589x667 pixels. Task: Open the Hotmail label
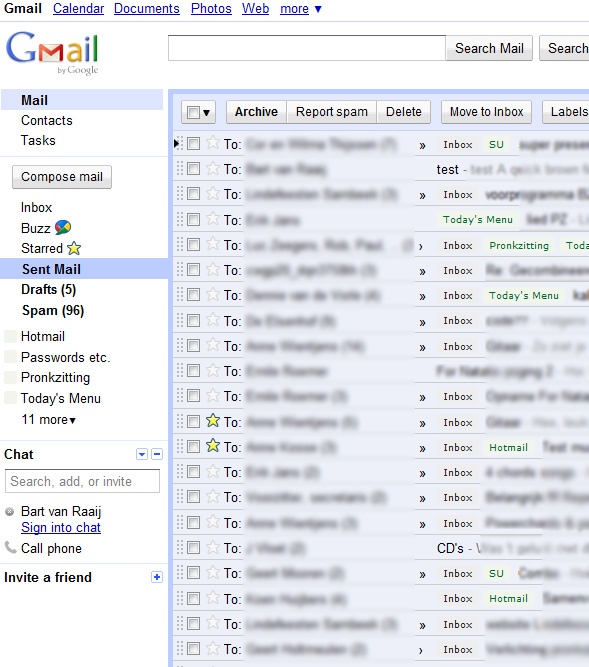pyautogui.click(x=43, y=336)
